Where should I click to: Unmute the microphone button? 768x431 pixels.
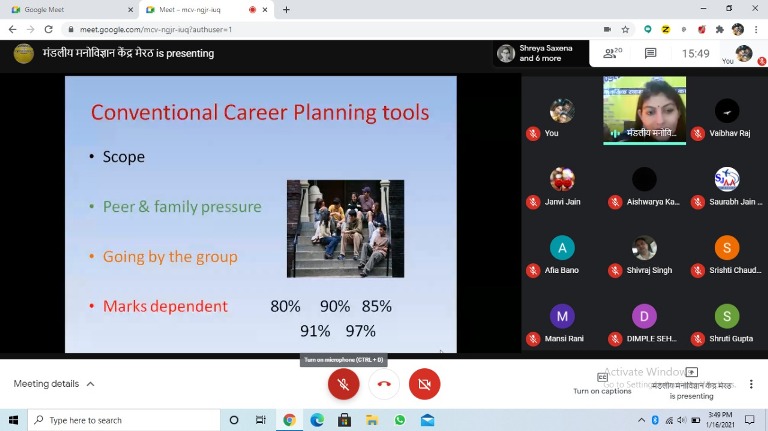(343, 384)
